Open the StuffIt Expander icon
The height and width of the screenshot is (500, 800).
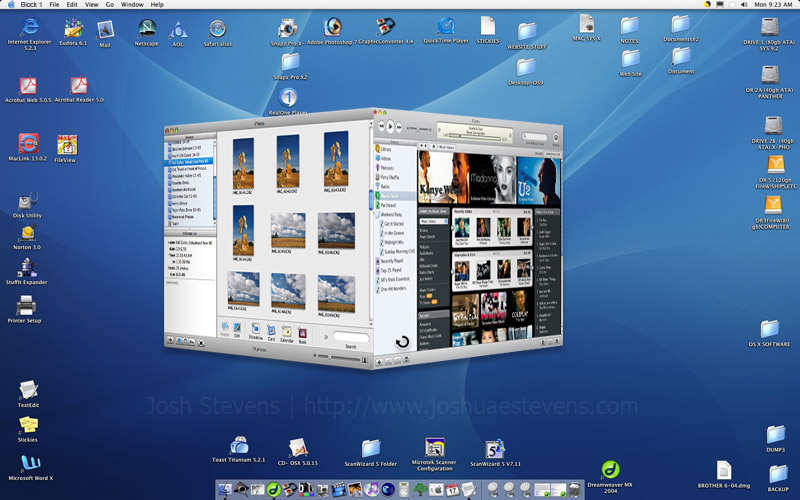coord(27,267)
